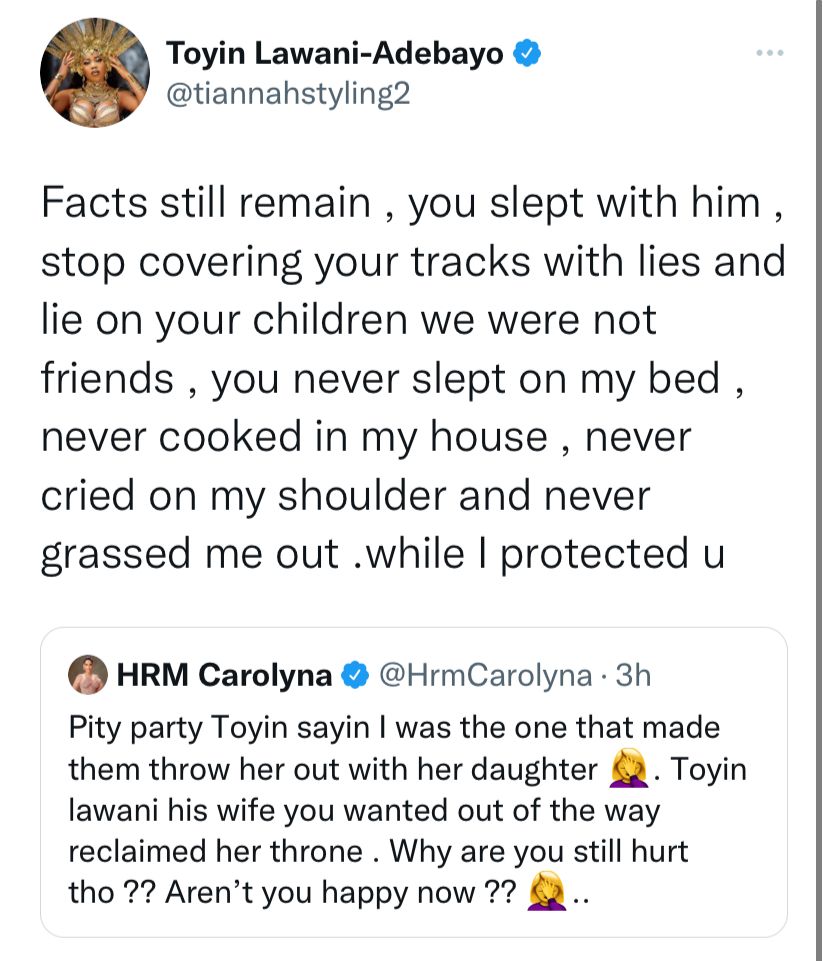Click the 3h timestamp on quoted tweet
The width and height of the screenshot is (823, 961).
(x=633, y=675)
